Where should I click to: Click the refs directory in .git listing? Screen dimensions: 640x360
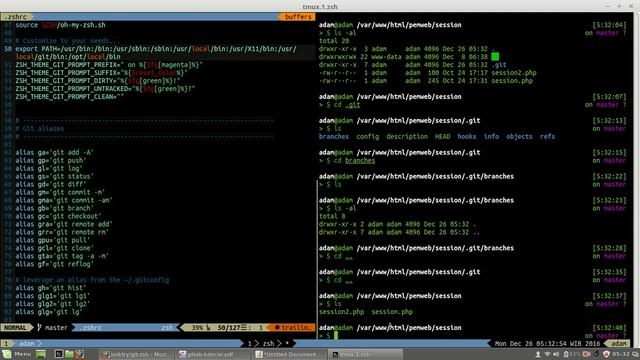click(547, 137)
